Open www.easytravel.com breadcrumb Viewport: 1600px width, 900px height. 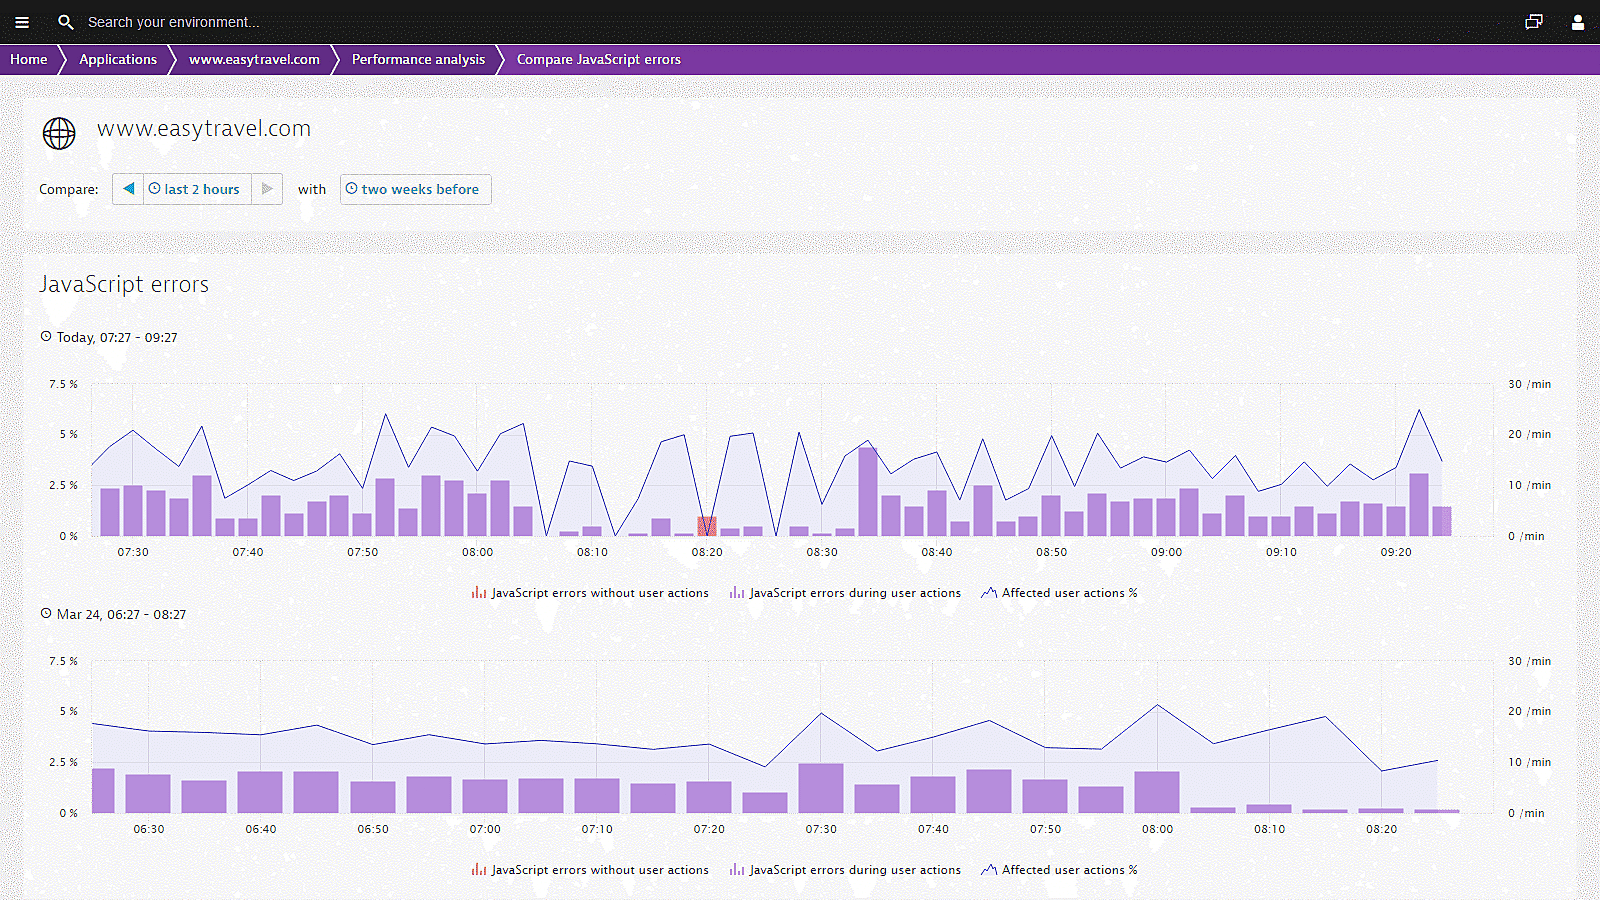point(254,60)
